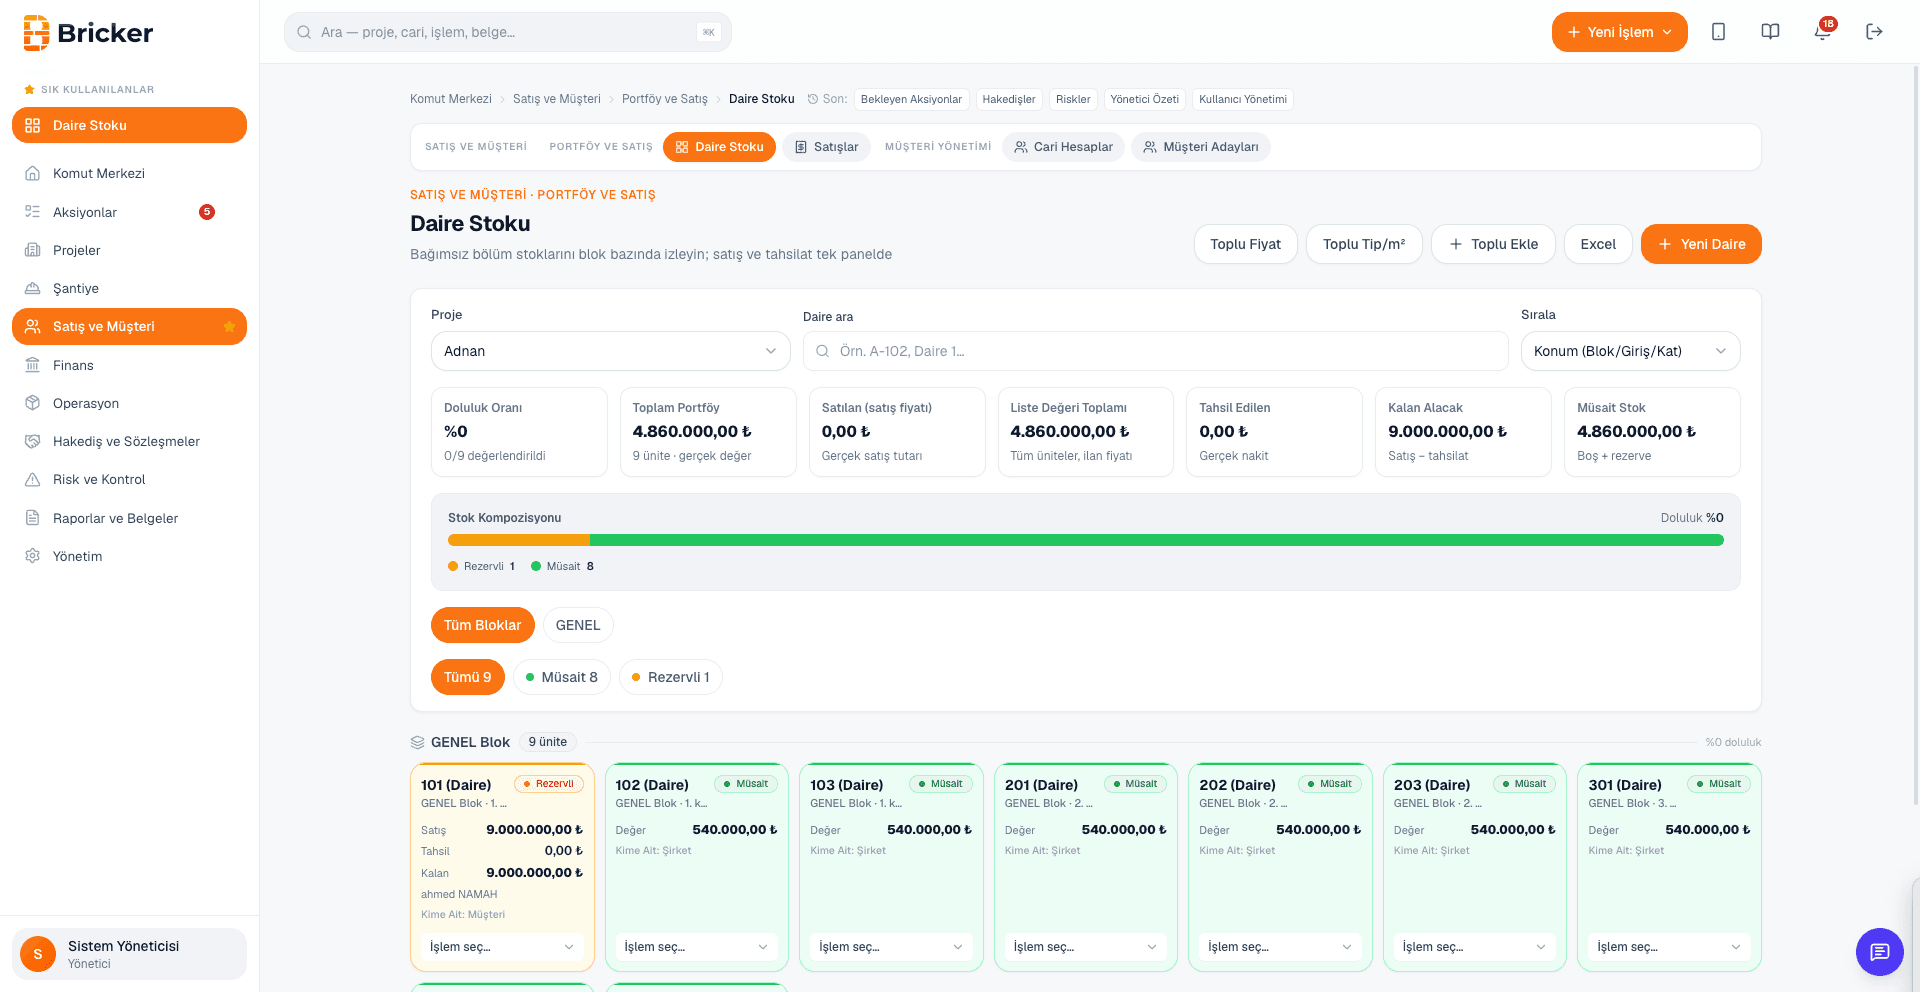This screenshot has width=1920, height=992.
Task: Click the Hakediş ve Sözleşmeler handshake icon
Action: (x=33, y=441)
